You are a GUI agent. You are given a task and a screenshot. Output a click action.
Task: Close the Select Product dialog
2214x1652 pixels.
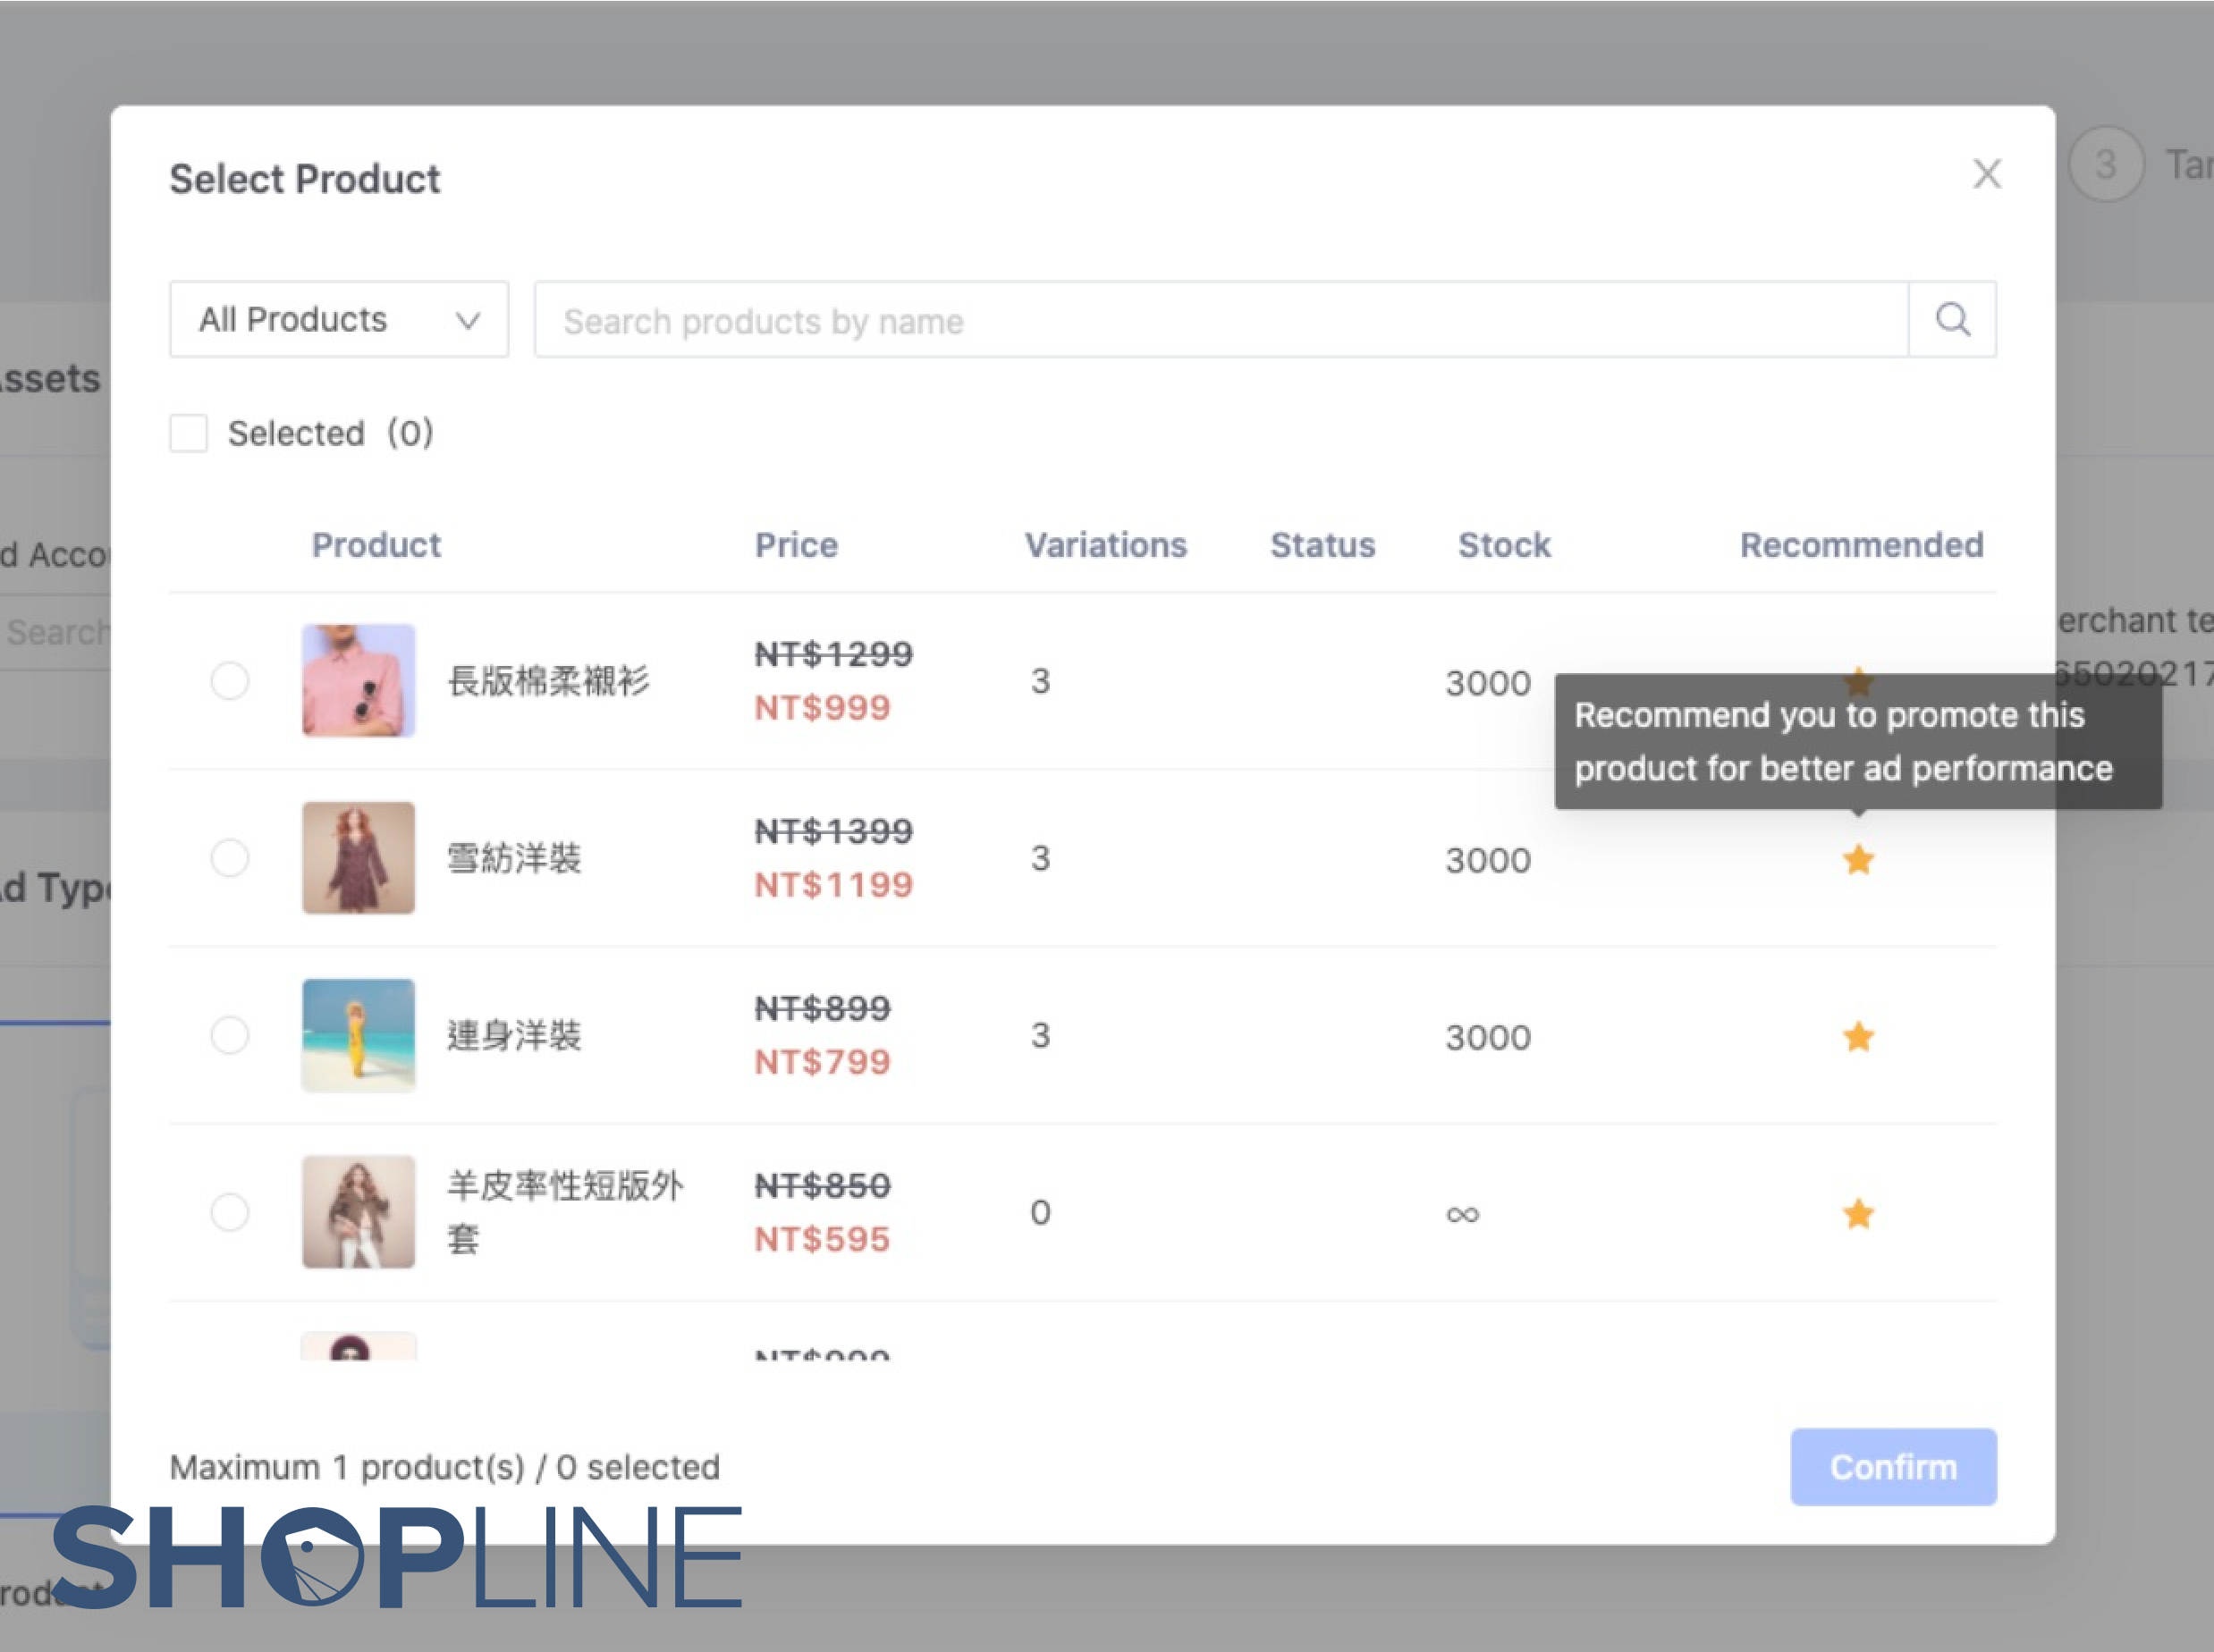tap(1986, 174)
